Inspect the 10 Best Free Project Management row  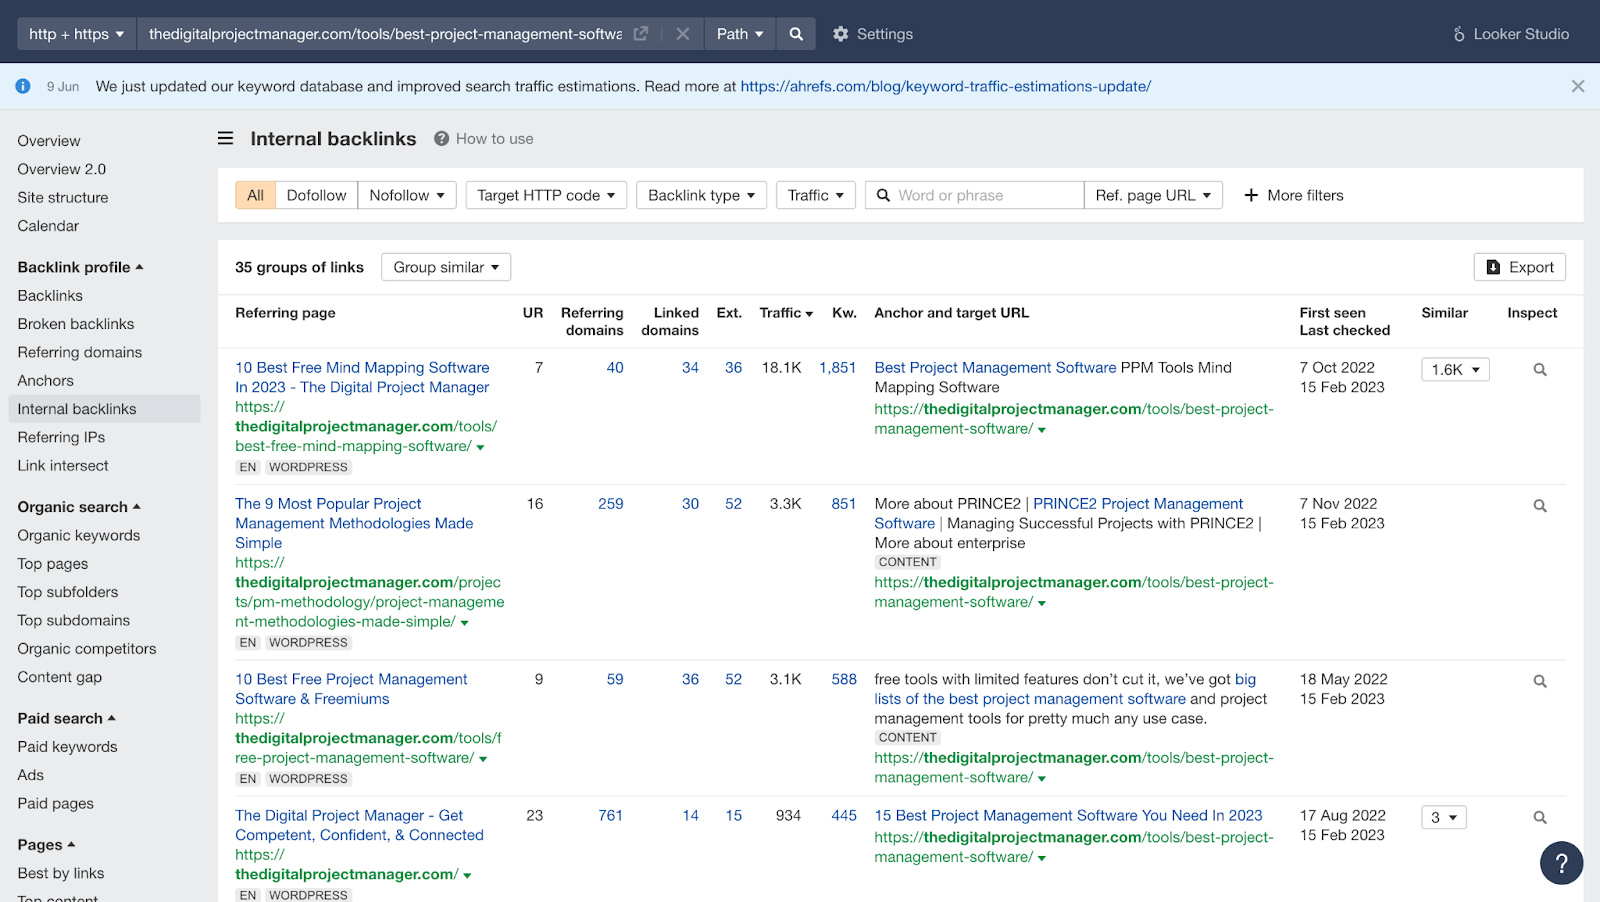coord(1540,681)
